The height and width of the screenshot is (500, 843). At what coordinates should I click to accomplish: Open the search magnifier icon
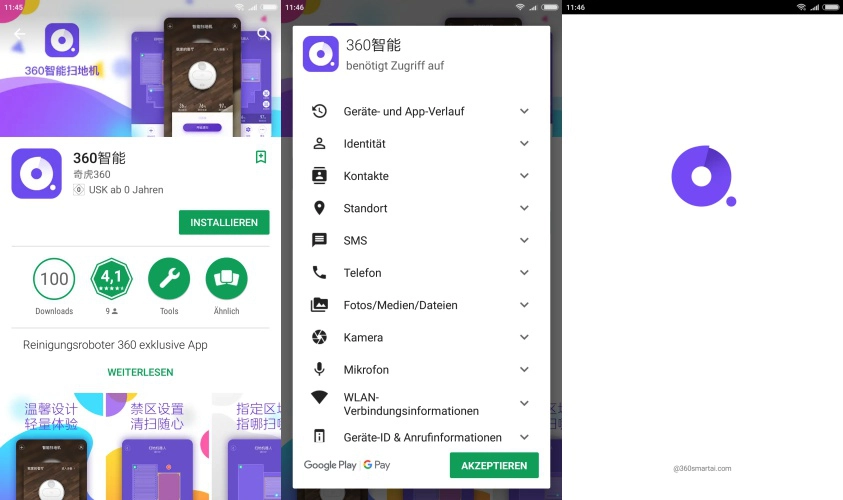pyautogui.click(x=263, y=34)
